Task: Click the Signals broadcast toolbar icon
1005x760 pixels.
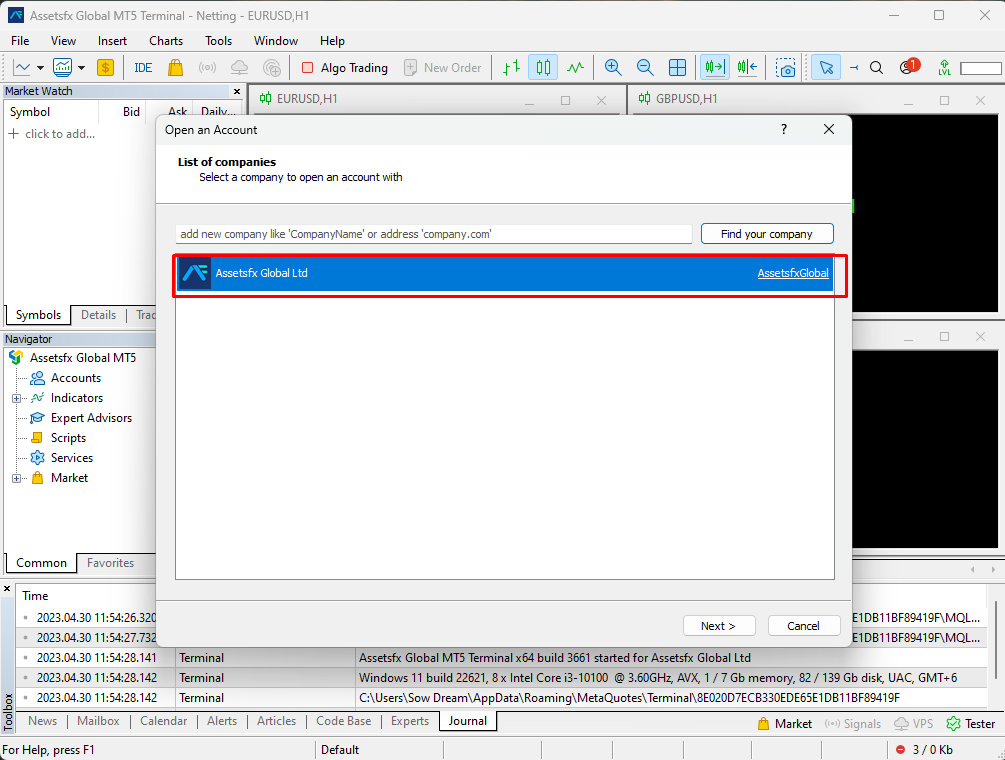Action: point(207,67)
